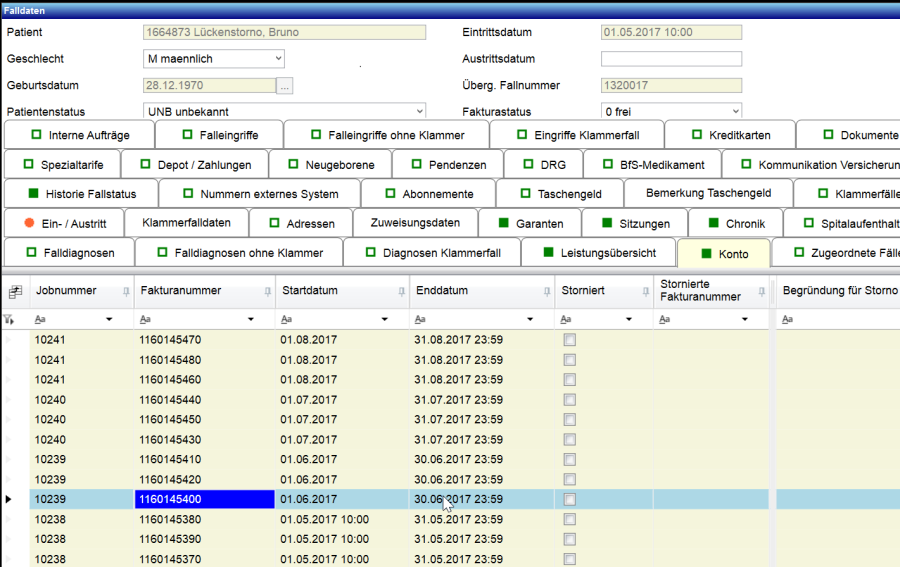
Task: Toggle Storniert checkbox for invoice 1160145380
Action: click(x=570, y=519)
